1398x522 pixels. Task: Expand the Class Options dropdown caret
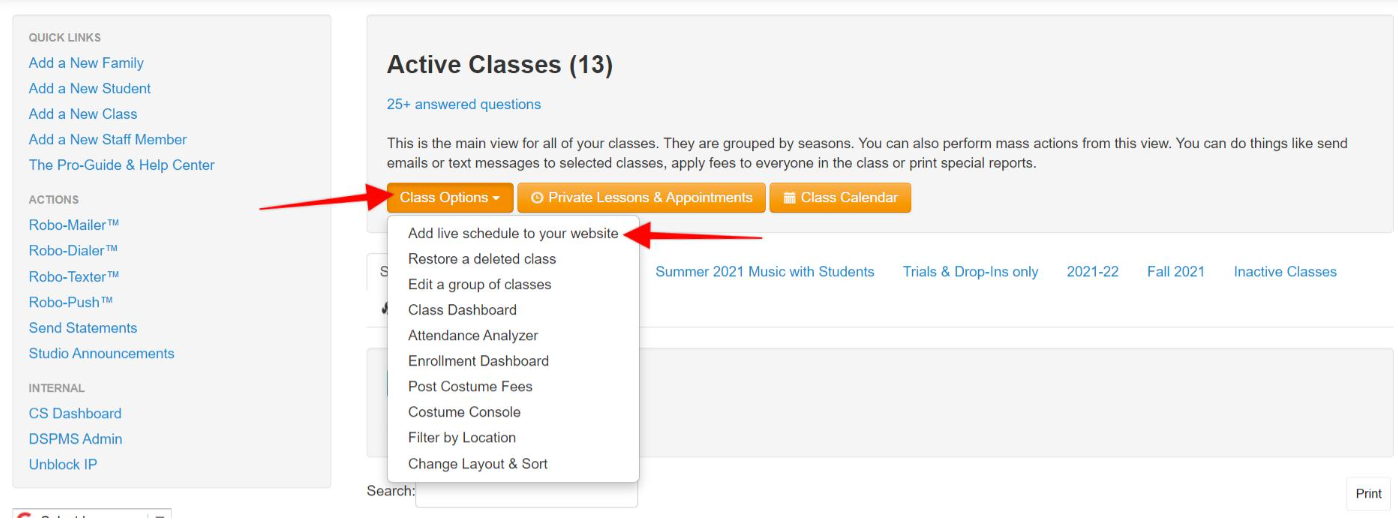click(496, 198)
